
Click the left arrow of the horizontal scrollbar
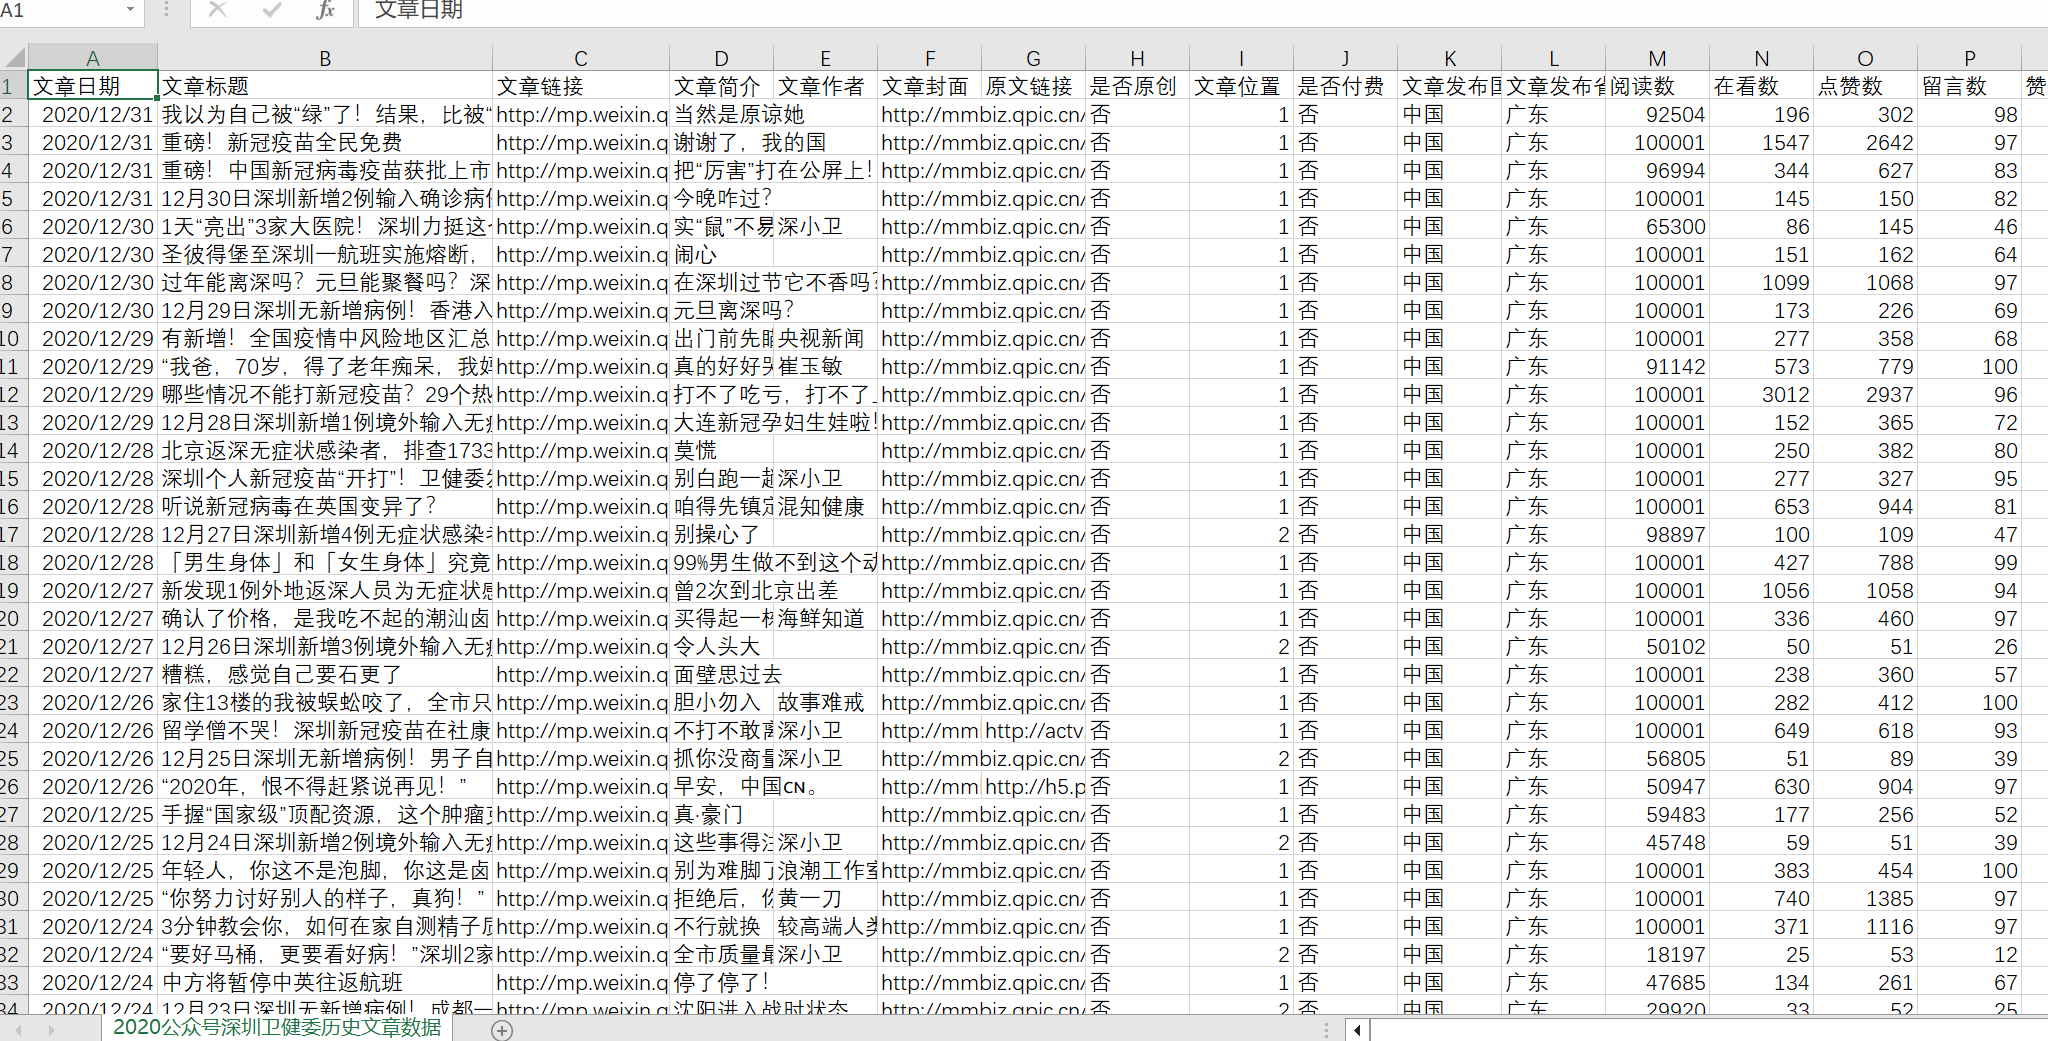click(x=1357, y=1030)
